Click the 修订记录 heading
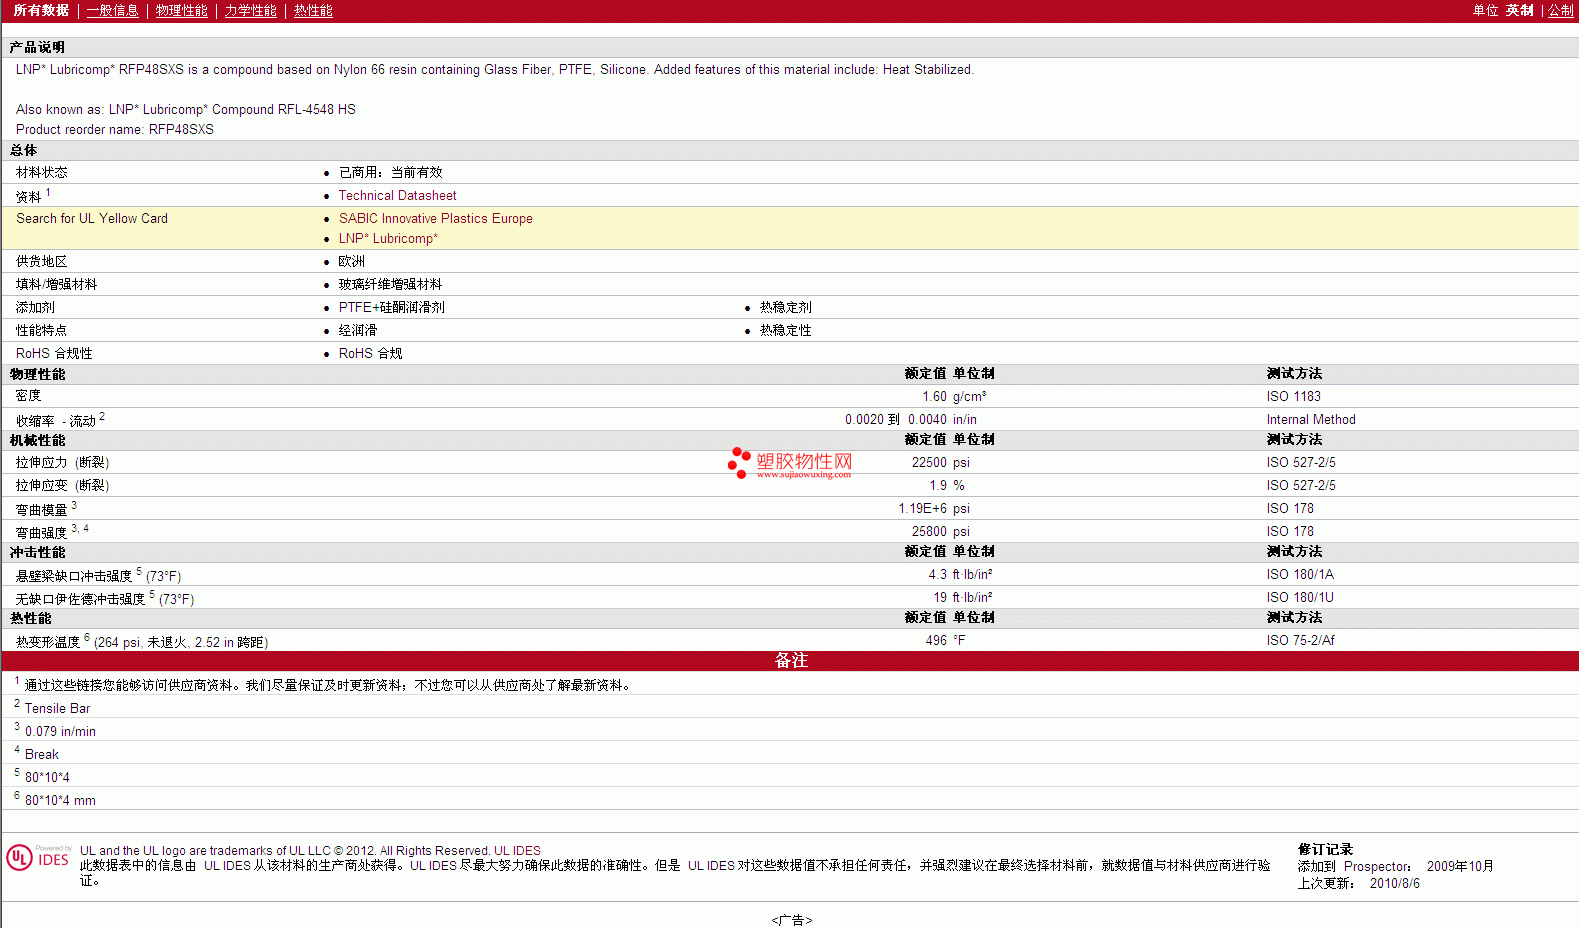 [x=1325, y=850]
